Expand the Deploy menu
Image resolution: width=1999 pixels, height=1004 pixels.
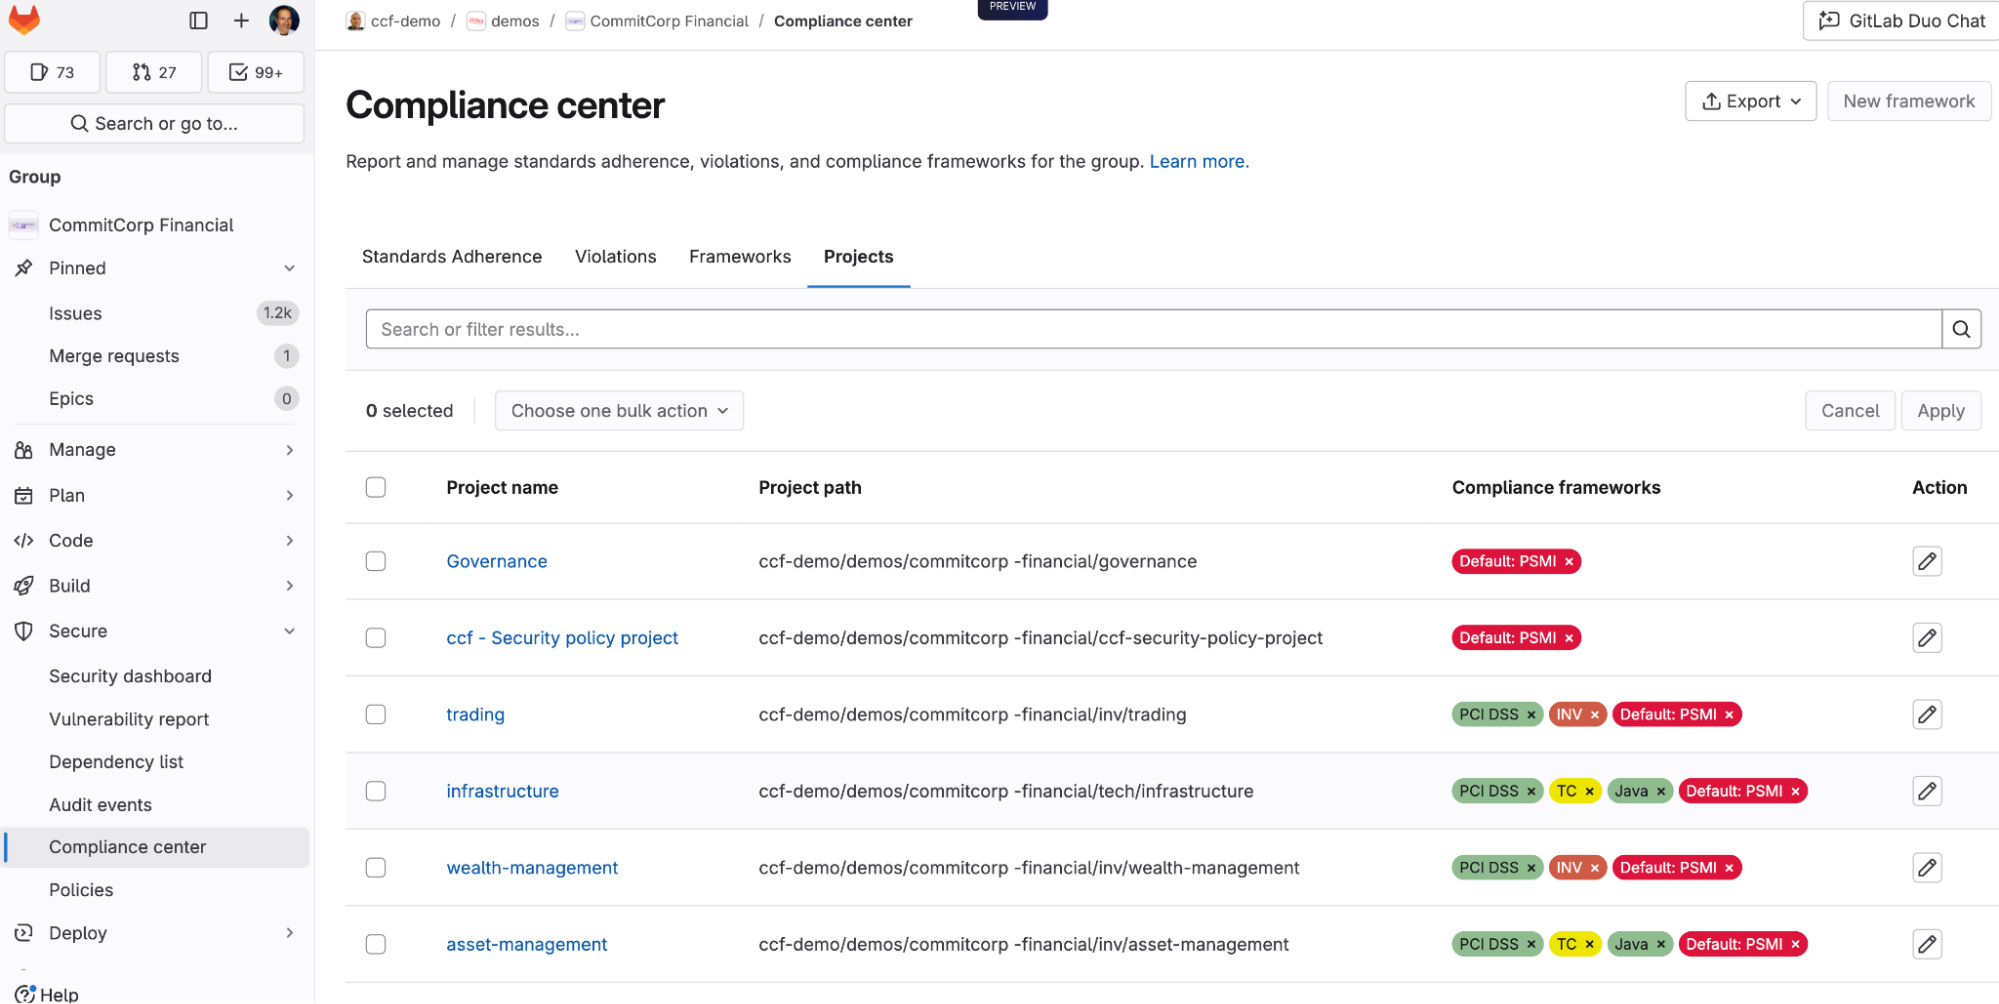289,933
